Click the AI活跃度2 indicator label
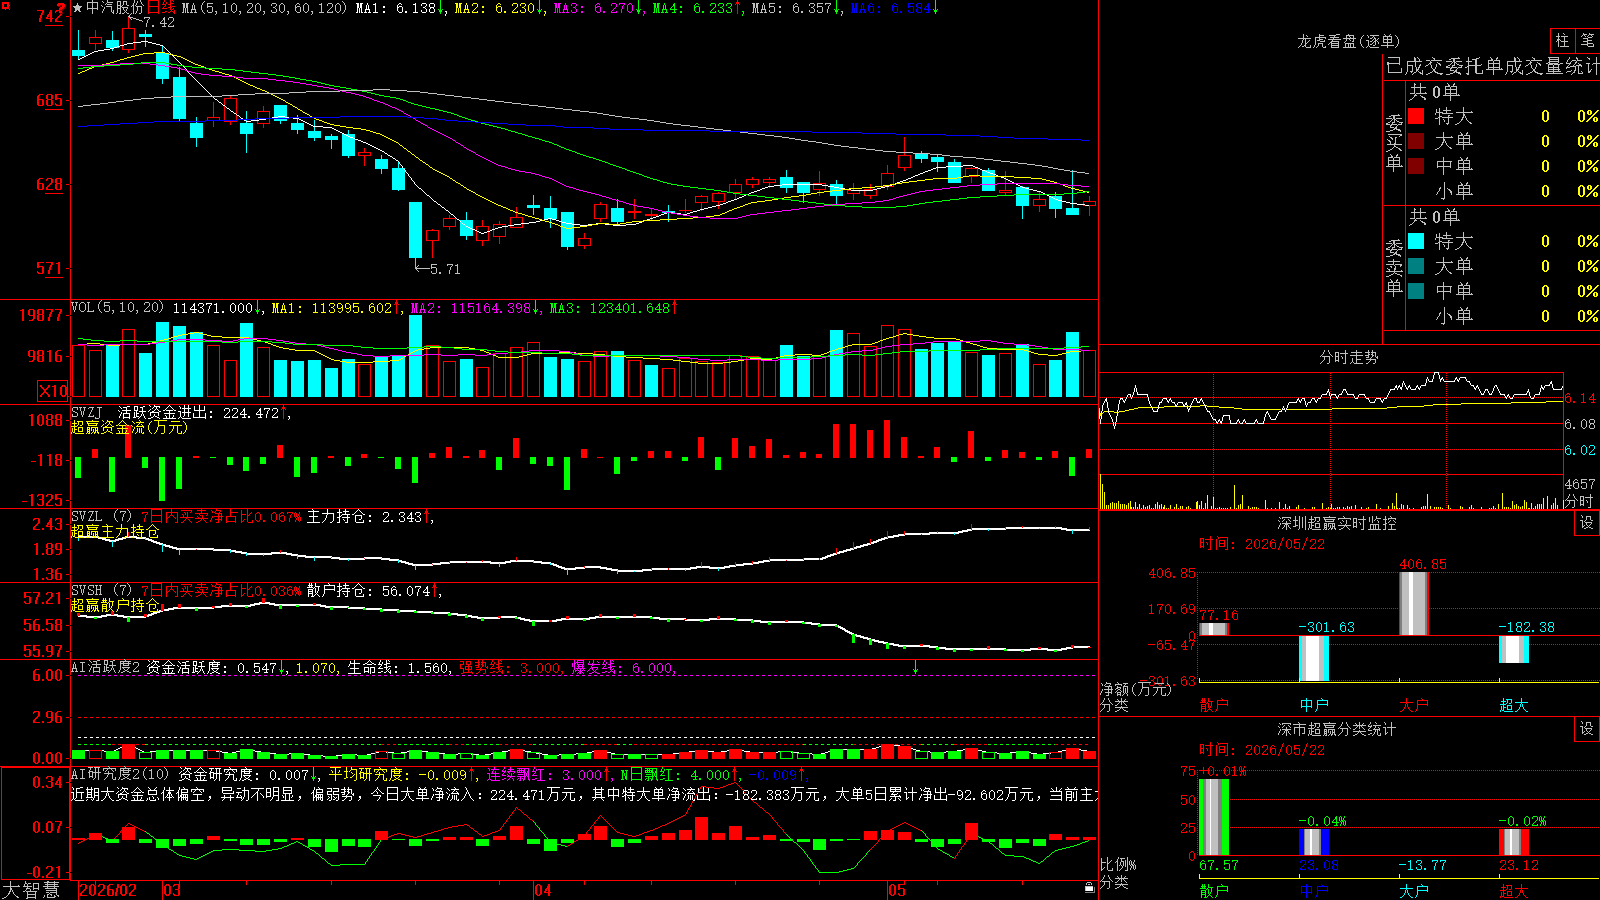1600x900 pixels. 106,667
